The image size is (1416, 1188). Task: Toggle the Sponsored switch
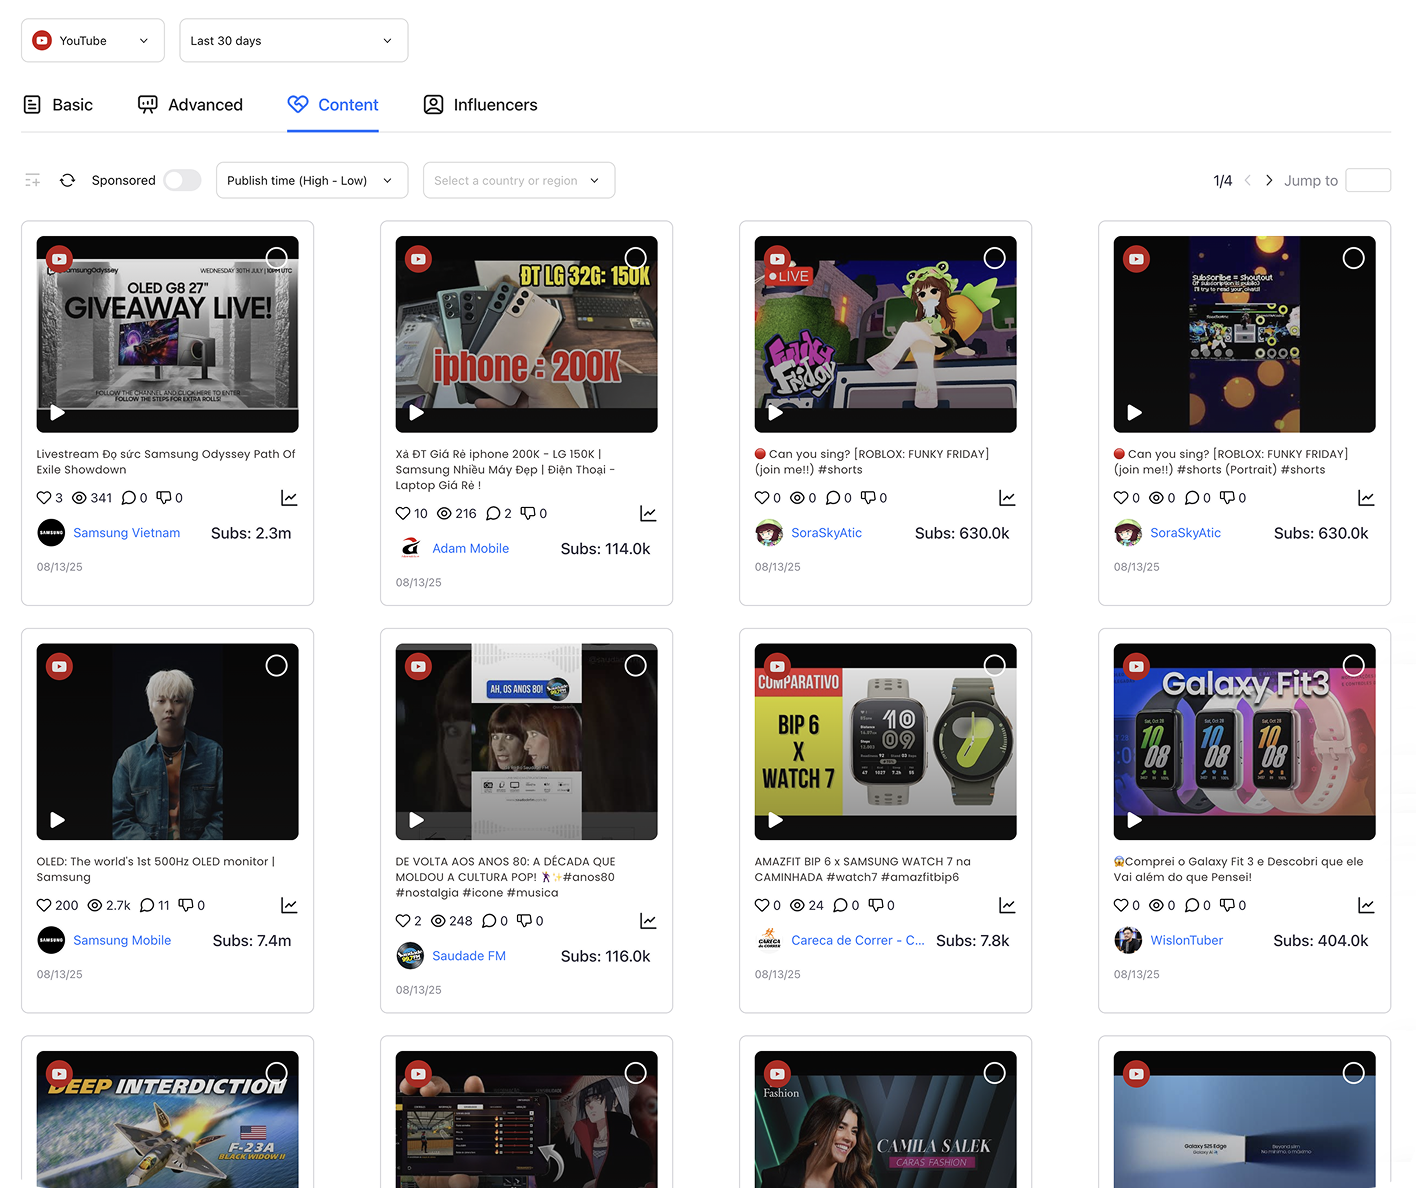(182, 180)
